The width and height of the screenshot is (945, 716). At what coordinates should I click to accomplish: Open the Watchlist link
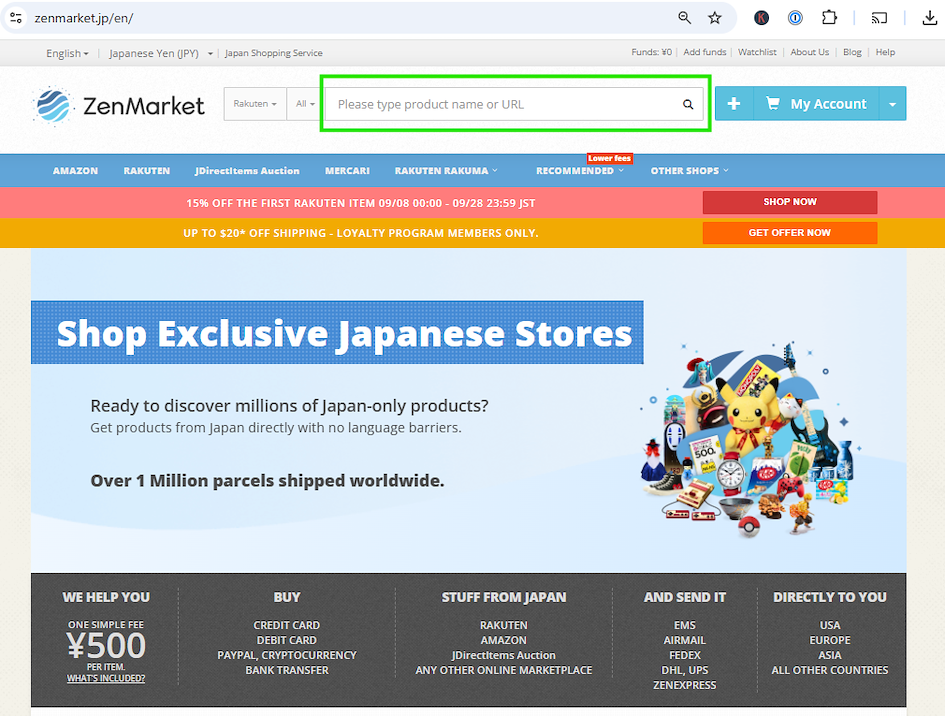click(757, 52)
